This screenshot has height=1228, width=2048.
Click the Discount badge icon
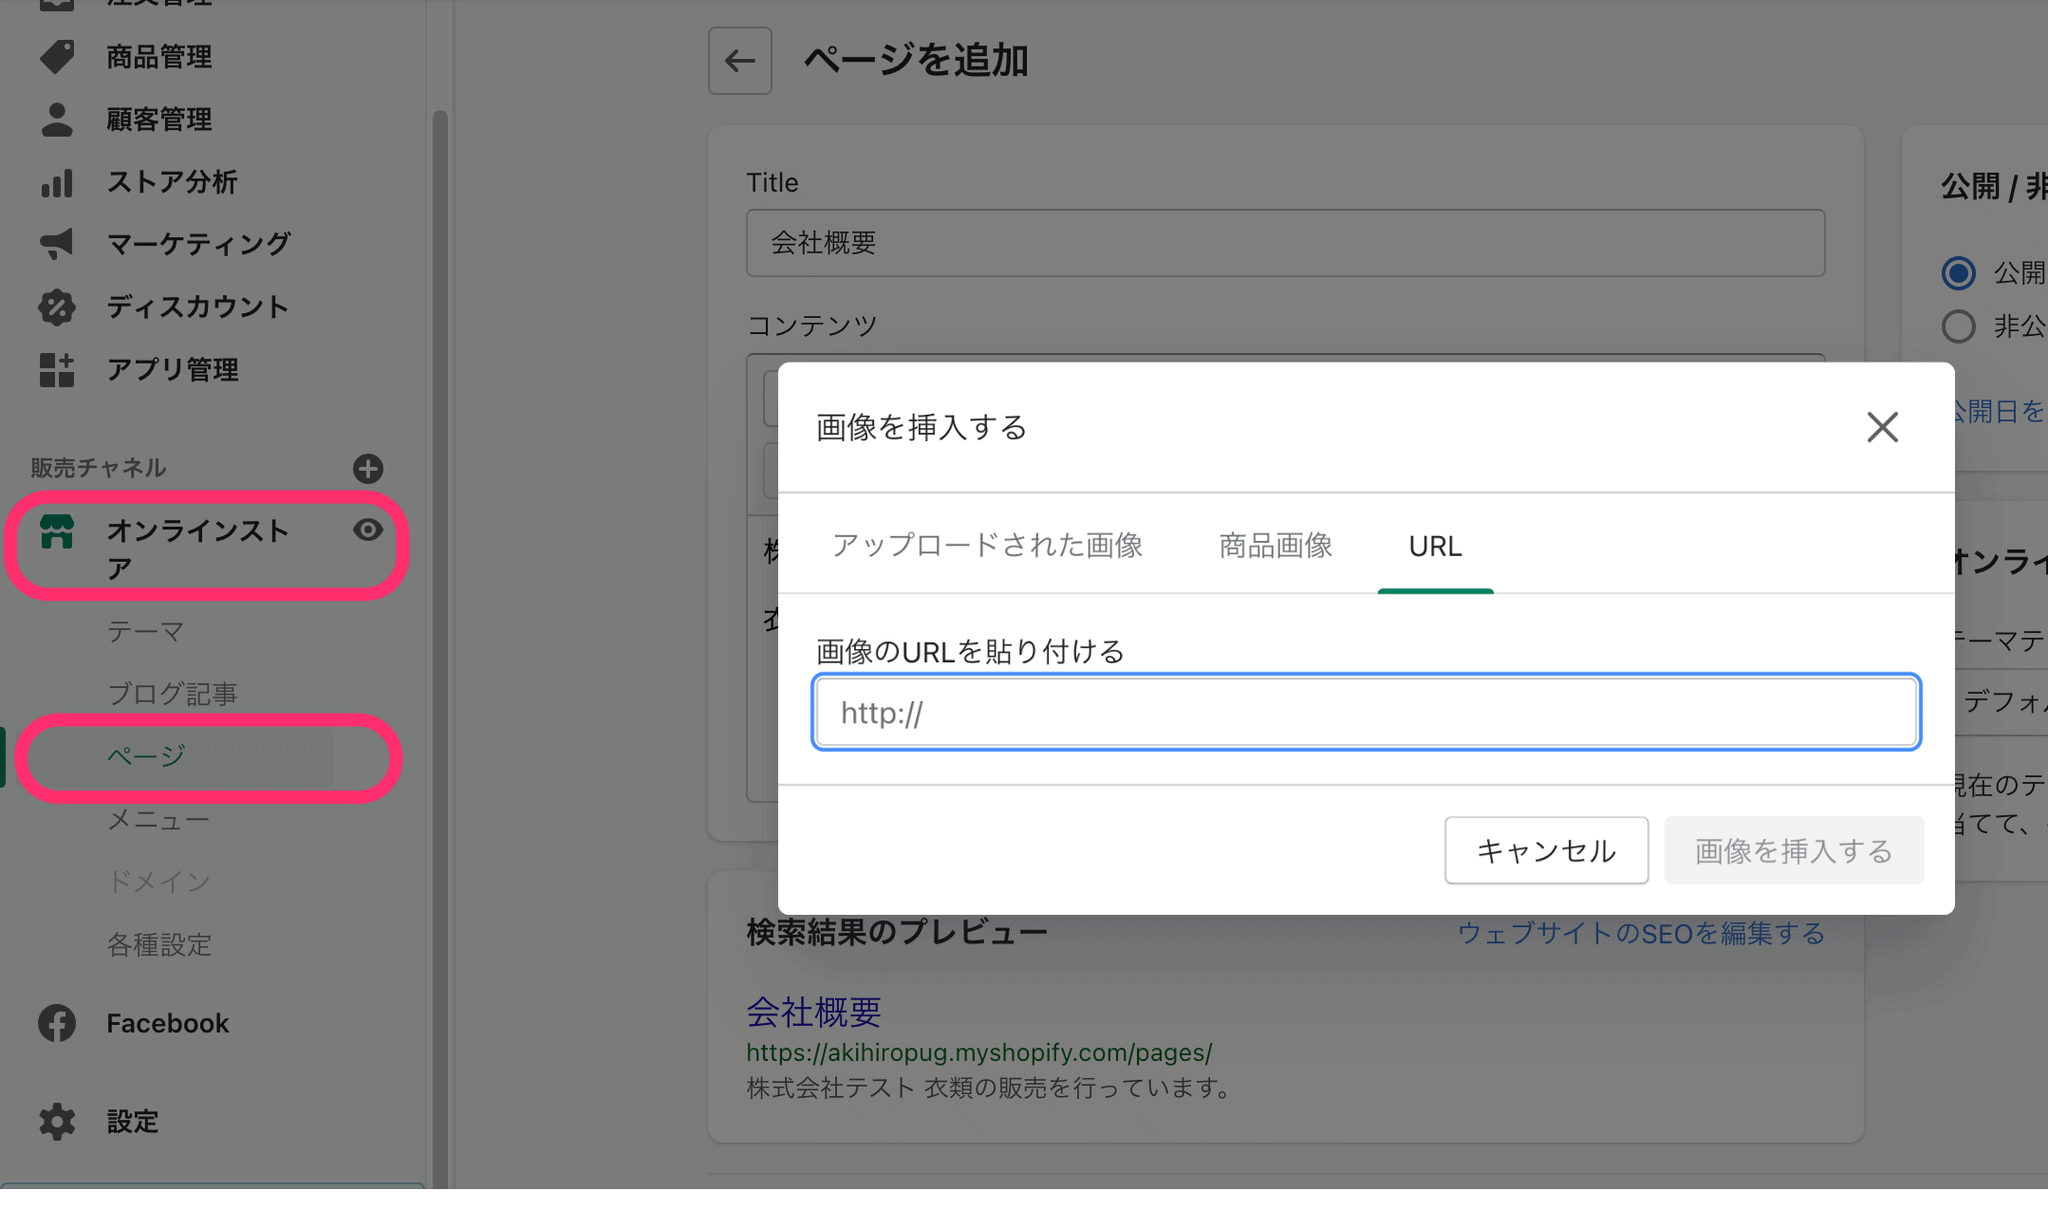click(x=57, y=307)
